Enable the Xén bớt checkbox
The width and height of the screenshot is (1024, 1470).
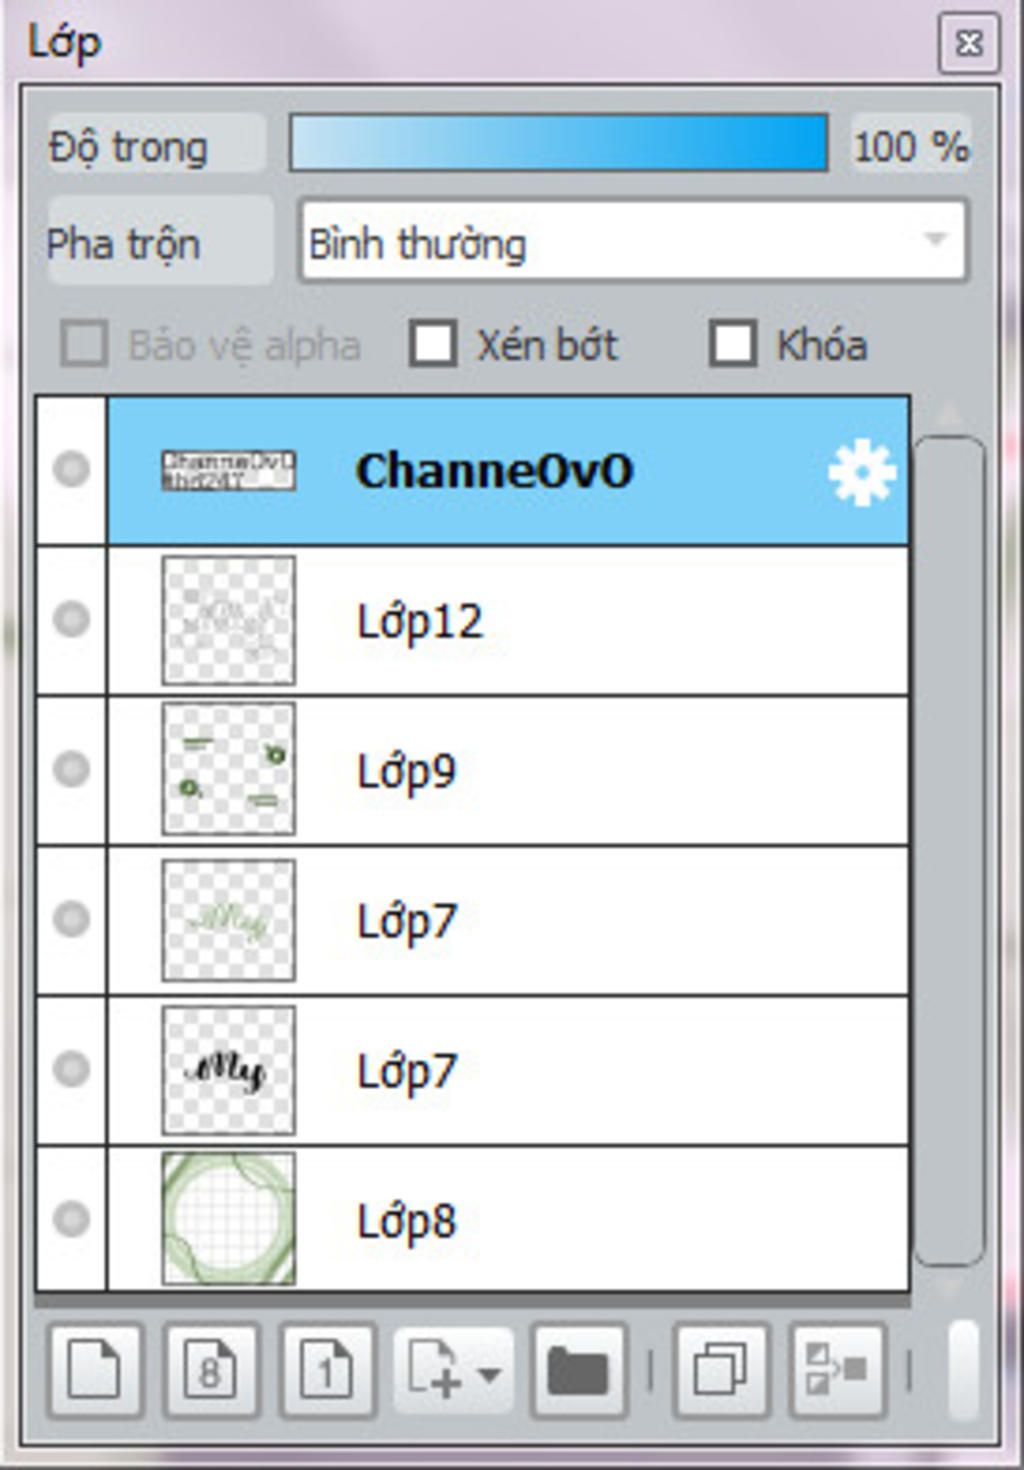tap(433, 344)
